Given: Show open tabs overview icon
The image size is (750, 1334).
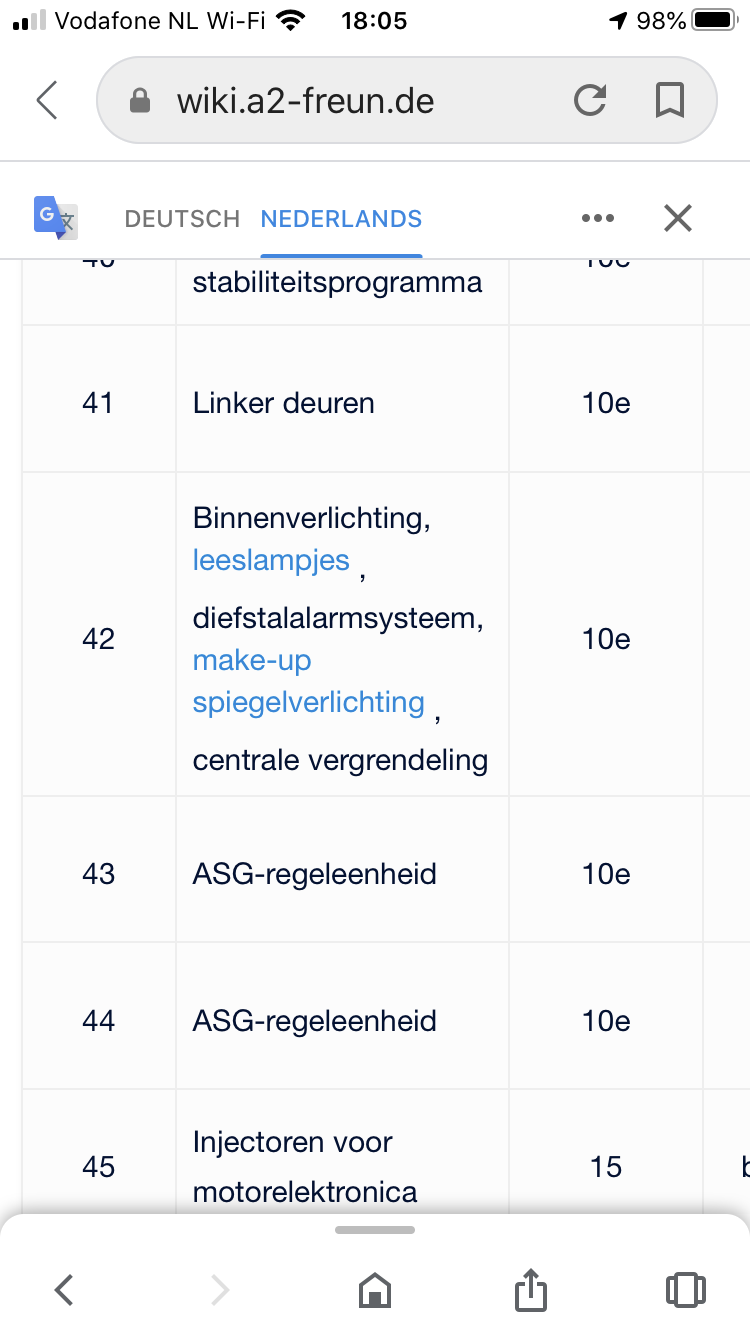Looking at the screenshot, I should point(685,1290).
